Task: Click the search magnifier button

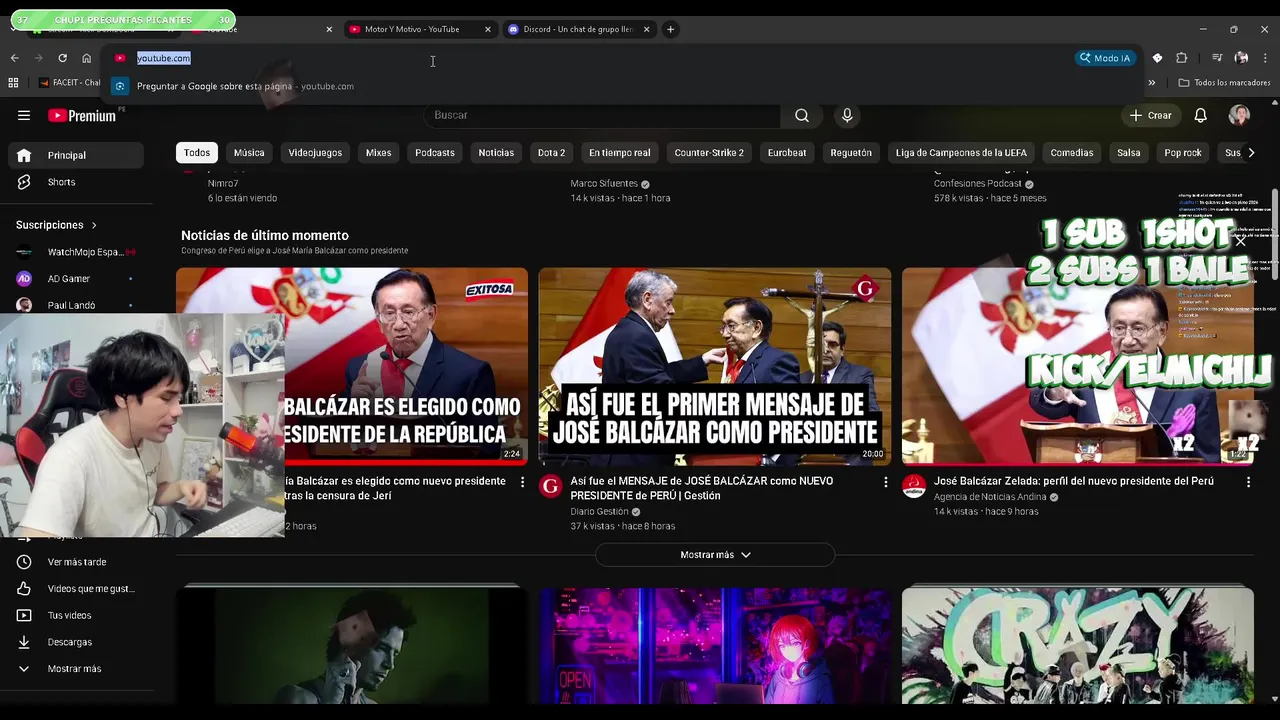Action: click(802, 115)
